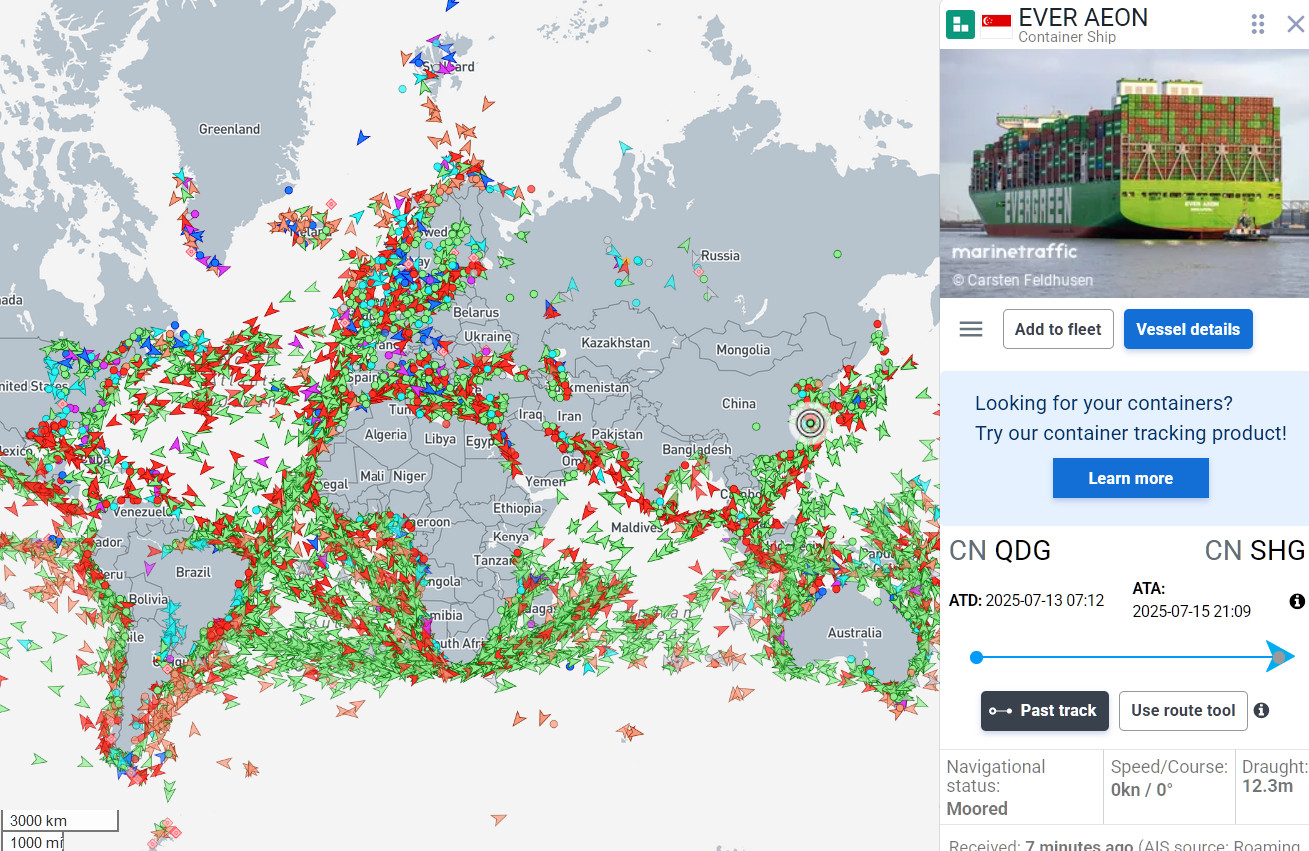The image size is (1309, 851).
Task: Click the Singapore flag icon
Action: coord(996,25)
